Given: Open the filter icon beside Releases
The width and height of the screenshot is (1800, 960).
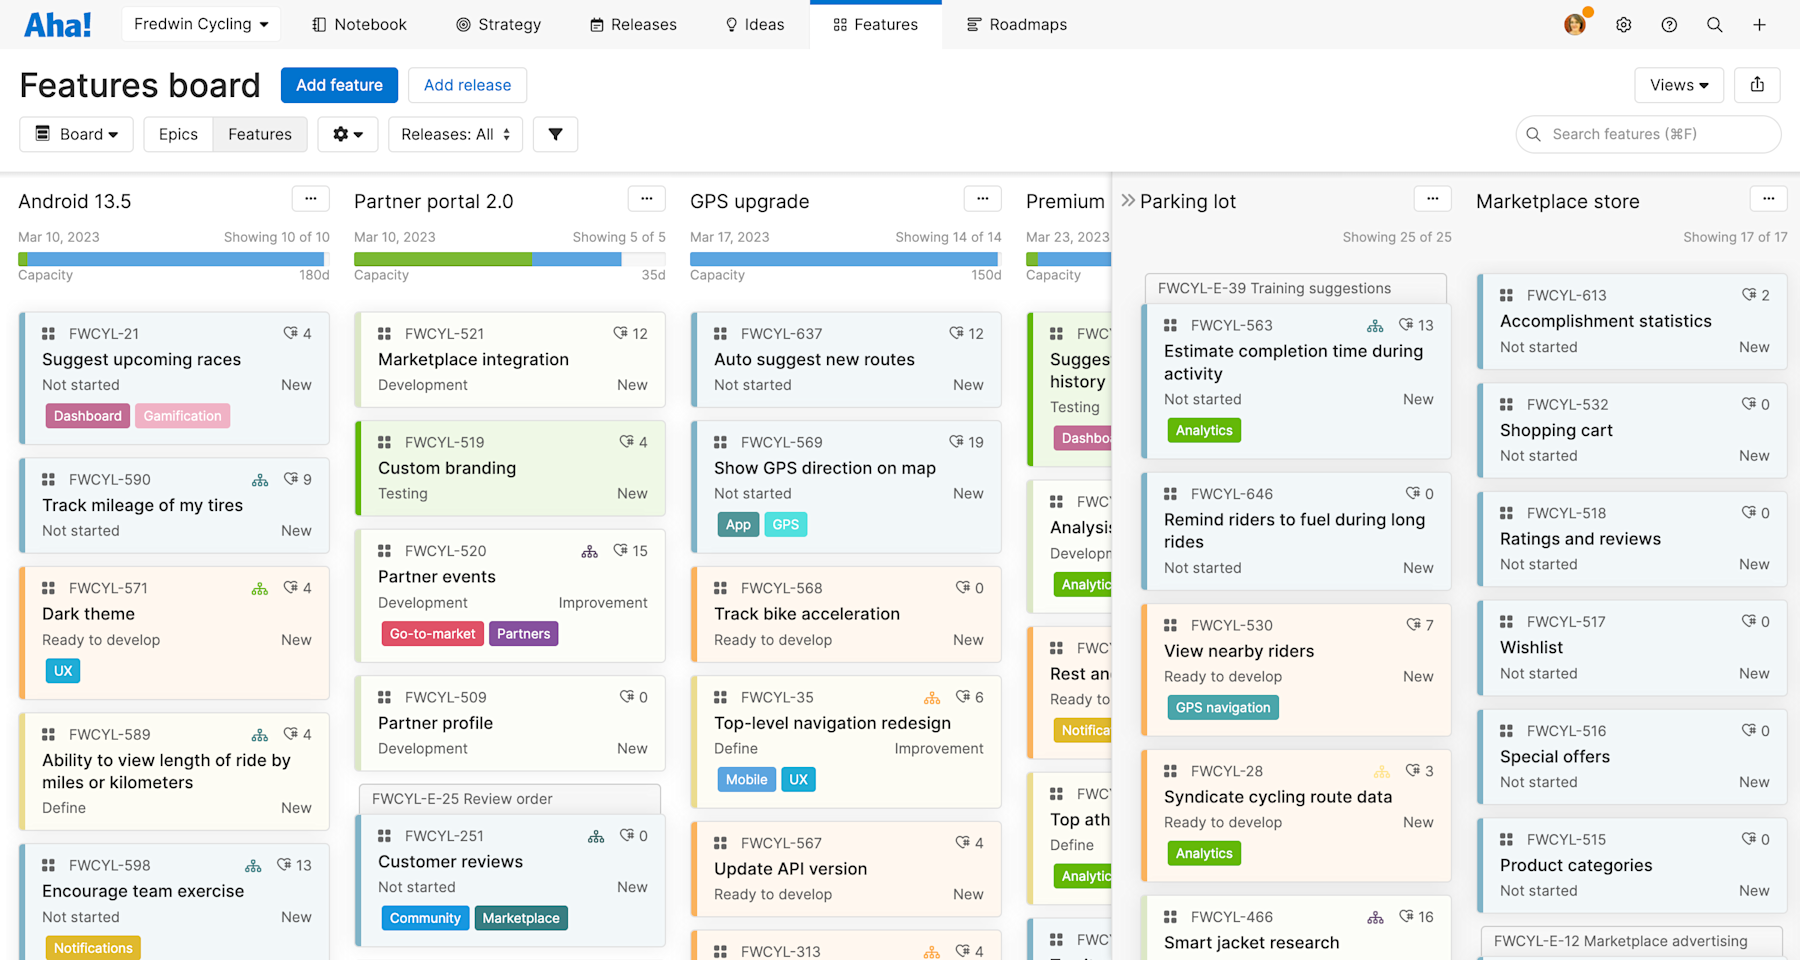Looking at the screenshot, I should pos(555,134).
